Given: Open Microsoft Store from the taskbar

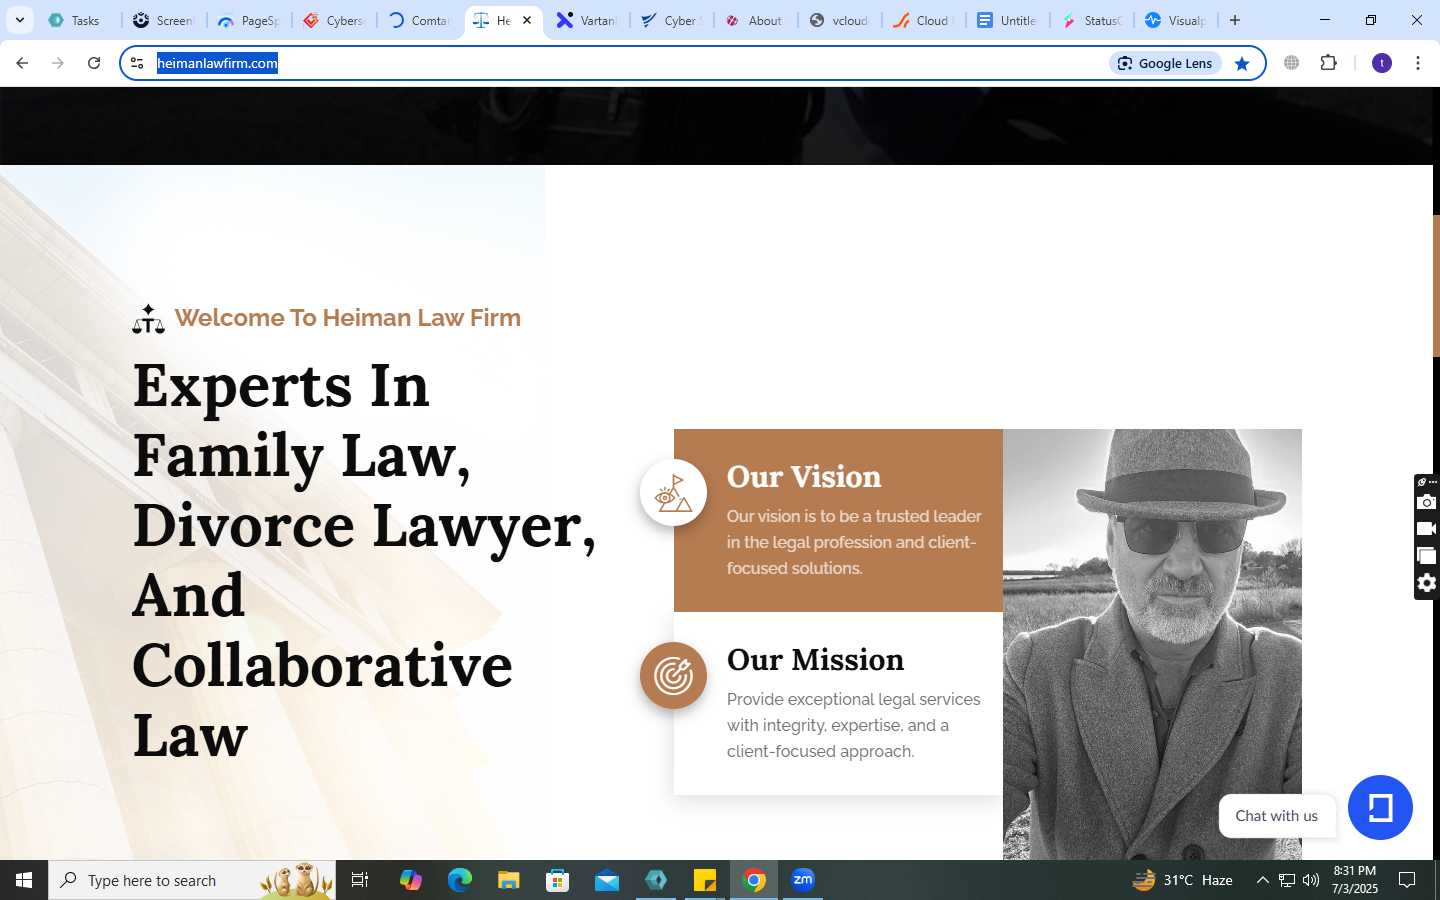Looking at the screenshot, I should point(558,880).
